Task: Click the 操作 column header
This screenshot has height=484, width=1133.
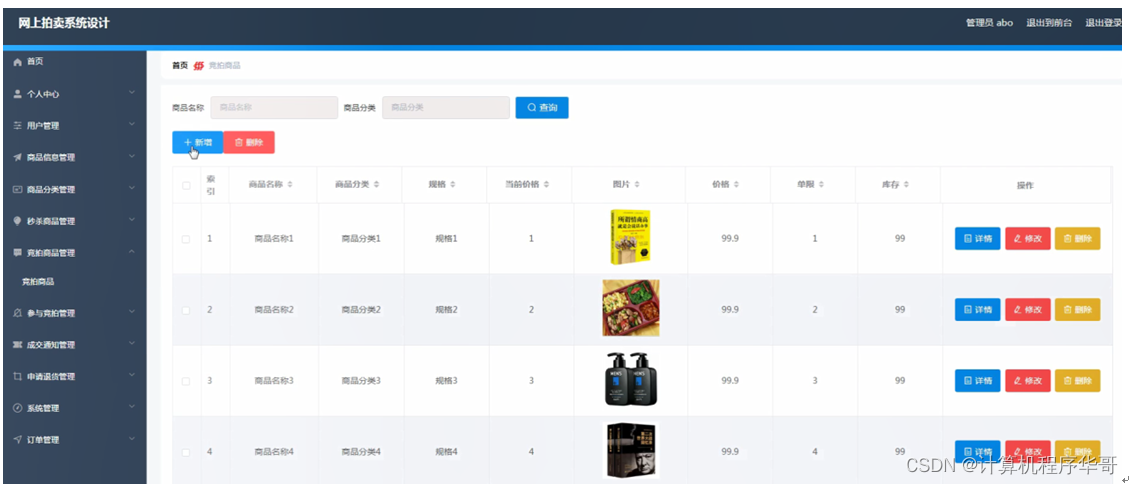Action: 1025,186
